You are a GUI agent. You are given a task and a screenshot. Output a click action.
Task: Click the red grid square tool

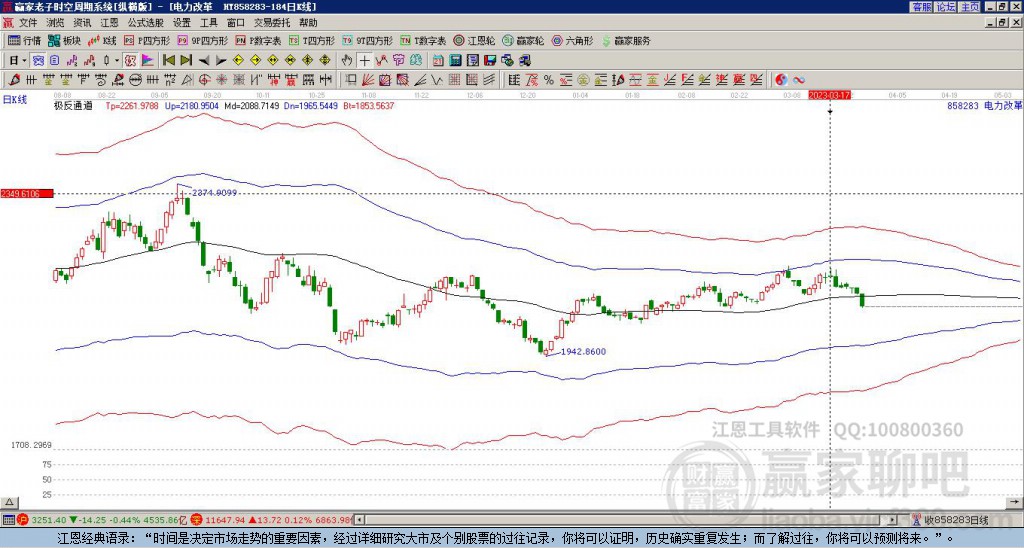point(455,80)
